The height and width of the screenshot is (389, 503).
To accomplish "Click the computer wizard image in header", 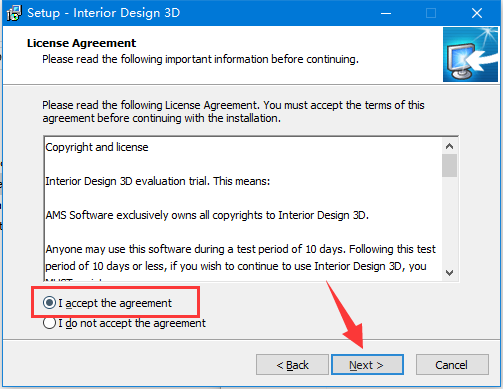I will tap(470, 54).
